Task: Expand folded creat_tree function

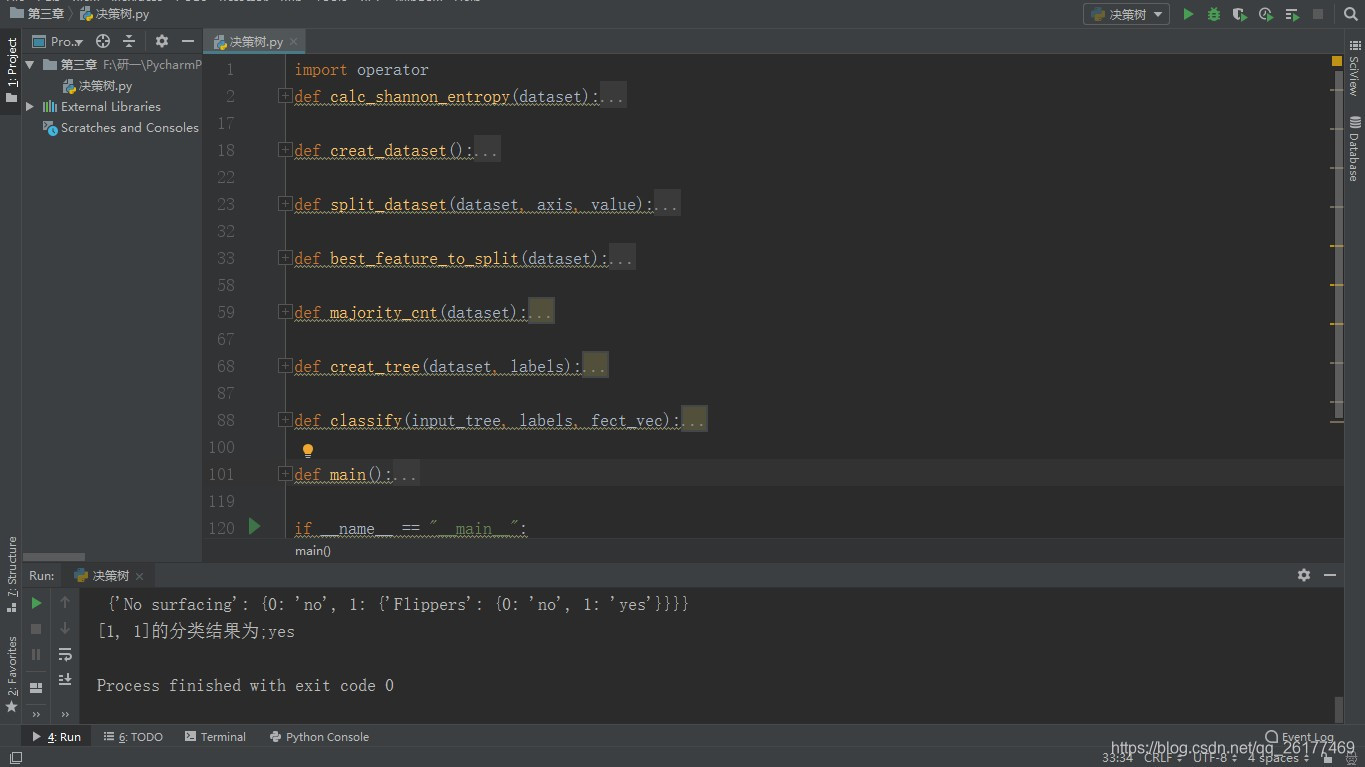Action: (285, 366)
